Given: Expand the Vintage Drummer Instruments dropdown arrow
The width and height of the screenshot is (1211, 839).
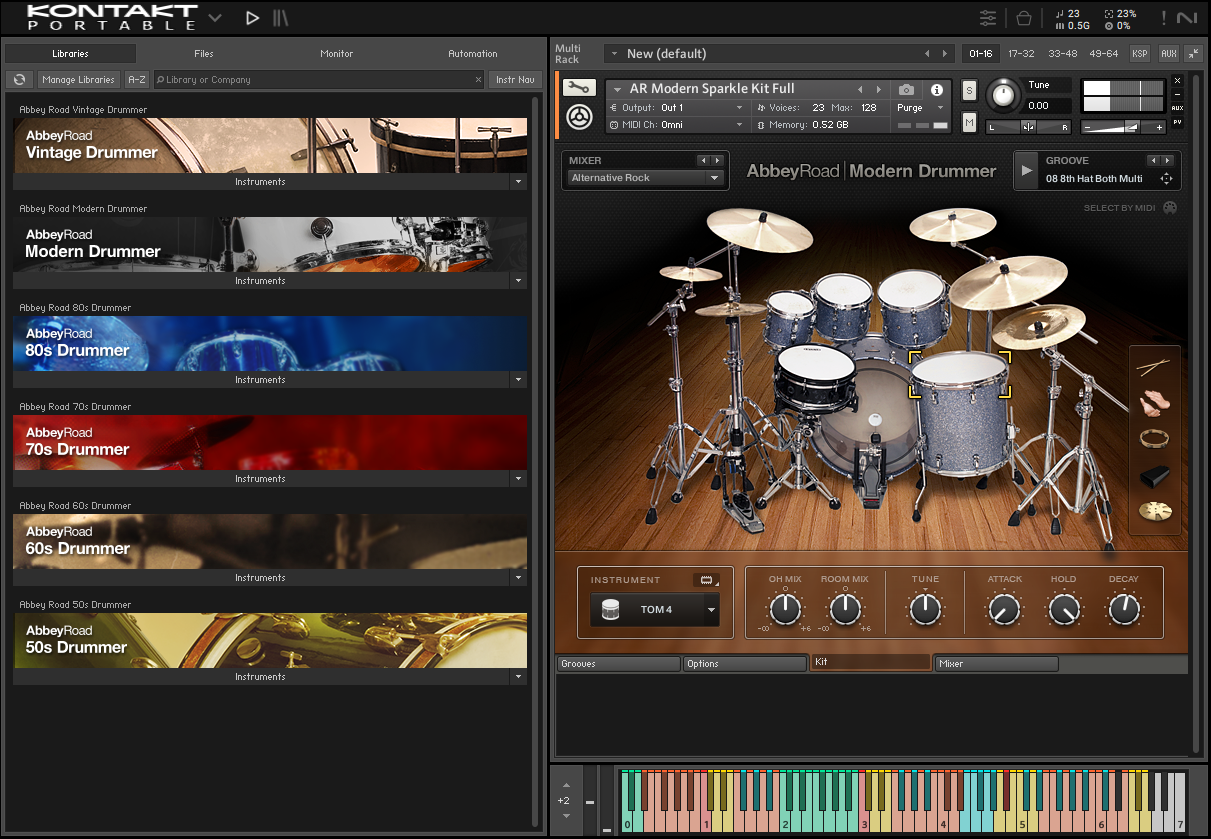Looking at the screenshot, I should point(518,182).
